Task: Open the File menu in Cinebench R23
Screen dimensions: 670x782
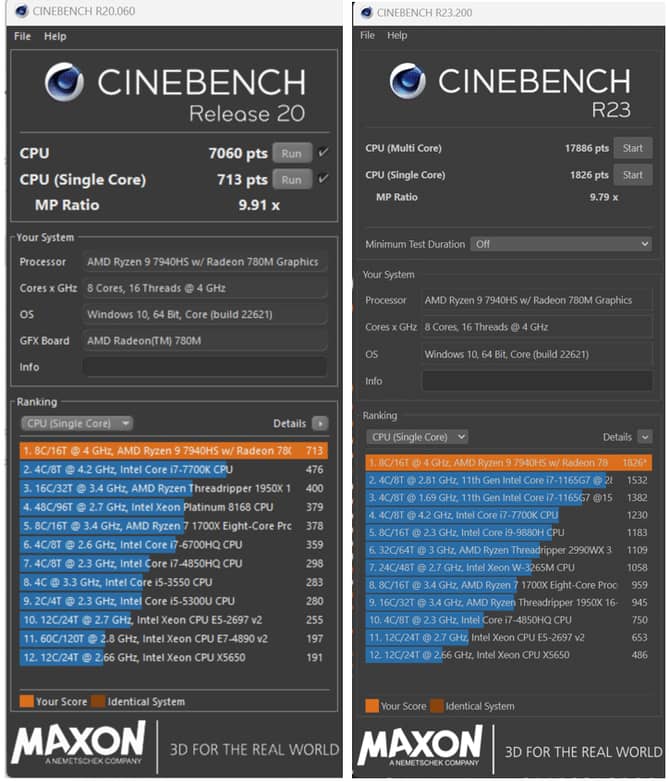Action: pyautogui.click(x=368, y=35)
